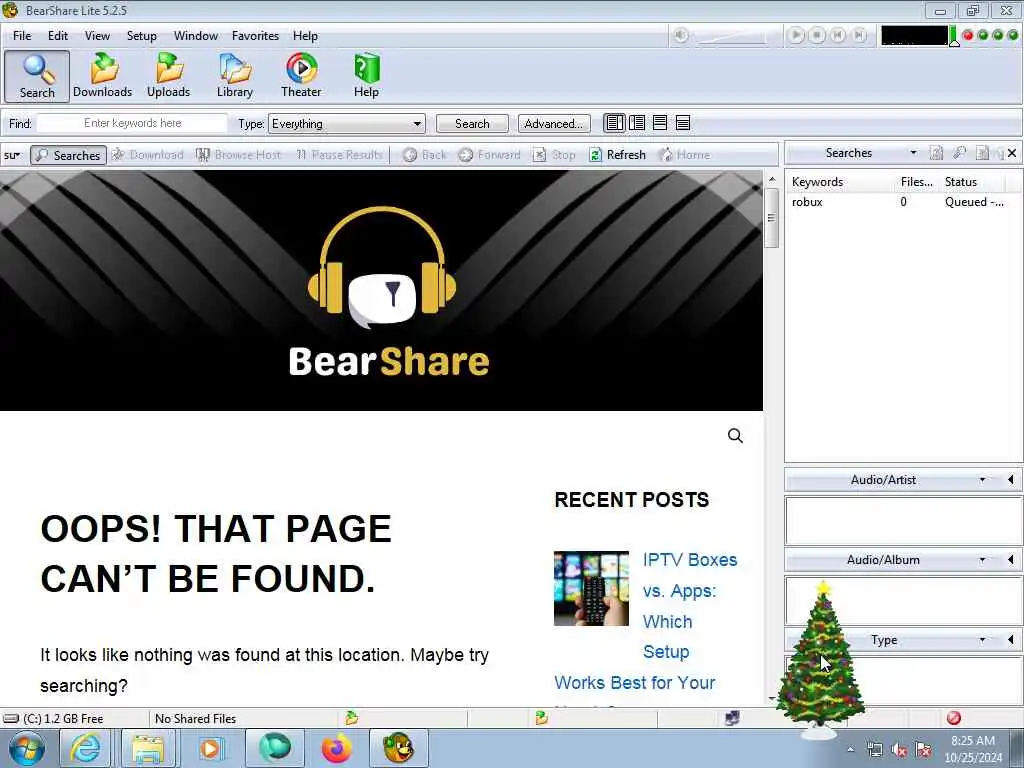Open the 'su' dropdown left of Searches

(x=12, y=155)
